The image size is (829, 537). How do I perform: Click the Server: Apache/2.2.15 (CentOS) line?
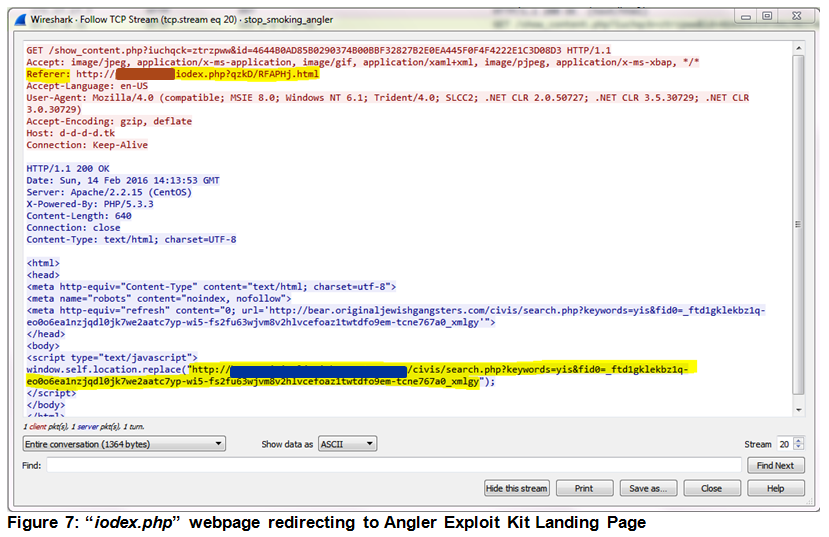109,192
